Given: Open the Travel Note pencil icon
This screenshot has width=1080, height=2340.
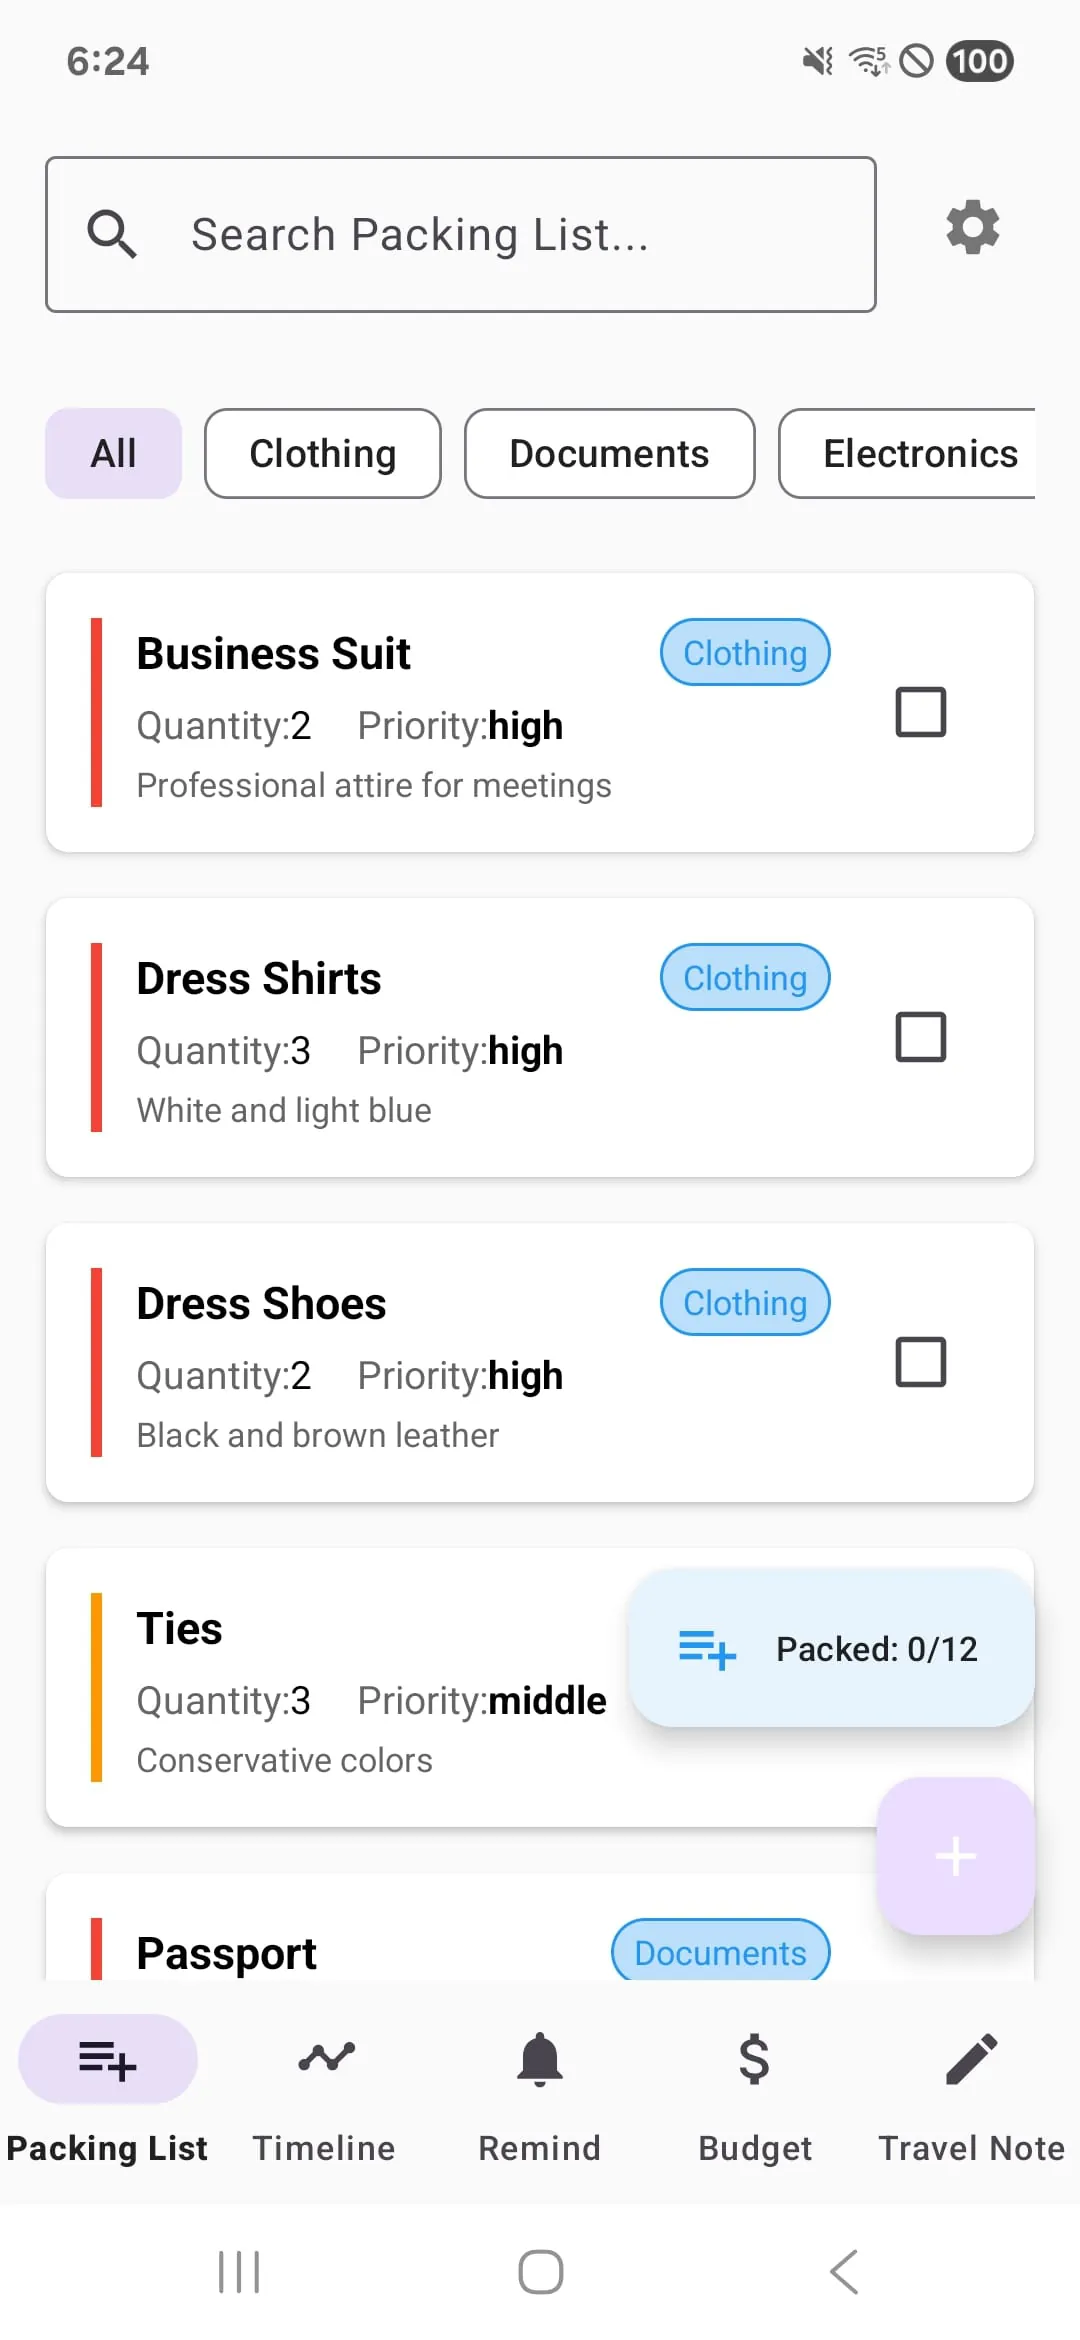Looking at the screenshot, I should 971,2058.
